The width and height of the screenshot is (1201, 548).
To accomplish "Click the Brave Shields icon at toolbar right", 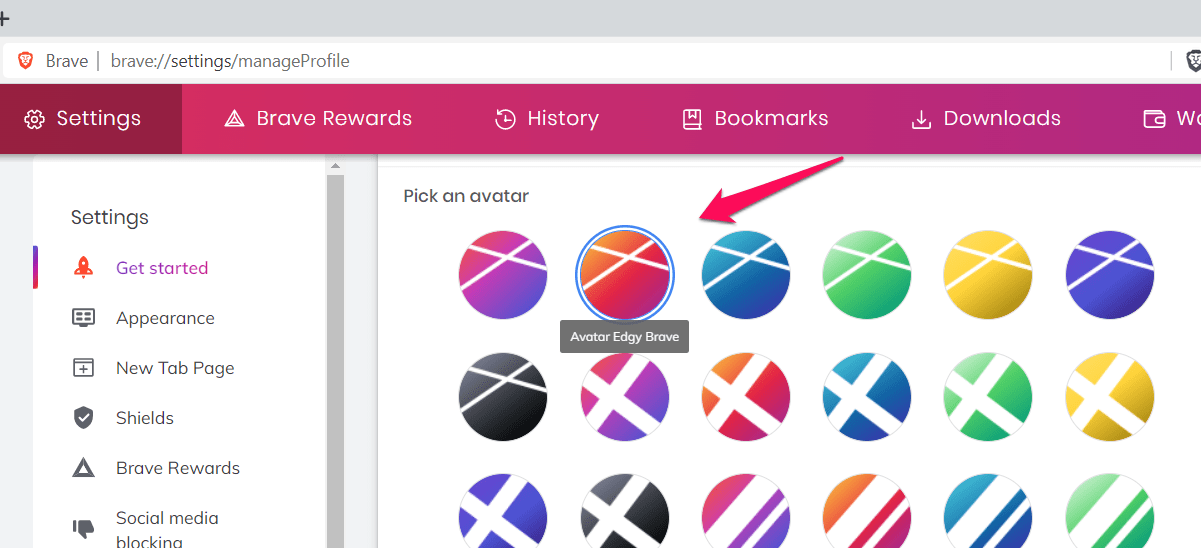I will tap(1192, 61).
